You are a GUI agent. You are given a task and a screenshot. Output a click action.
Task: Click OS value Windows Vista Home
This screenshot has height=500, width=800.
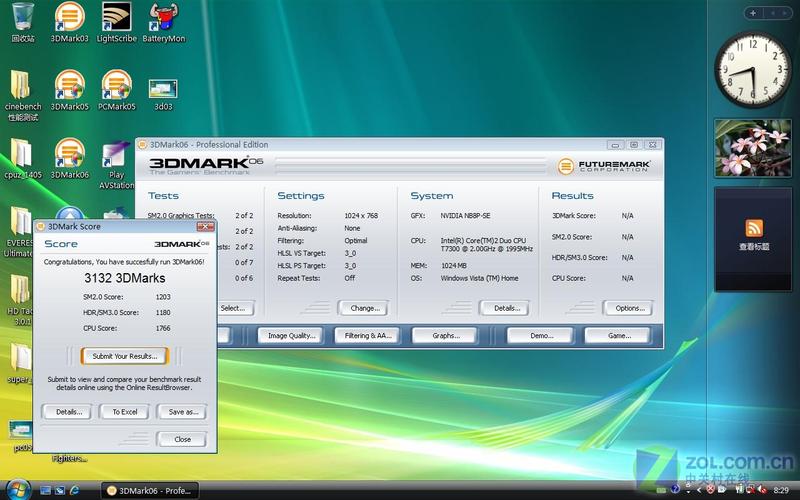click(479, 278)
